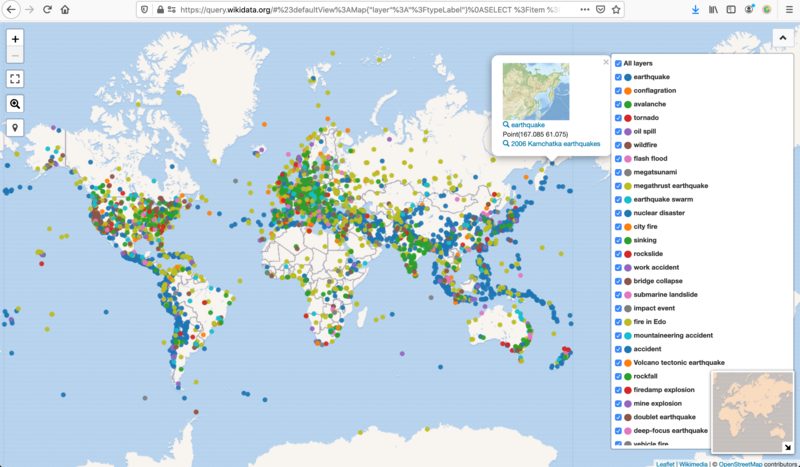
Task: View site security padlock info
Action: click(160, 9)
